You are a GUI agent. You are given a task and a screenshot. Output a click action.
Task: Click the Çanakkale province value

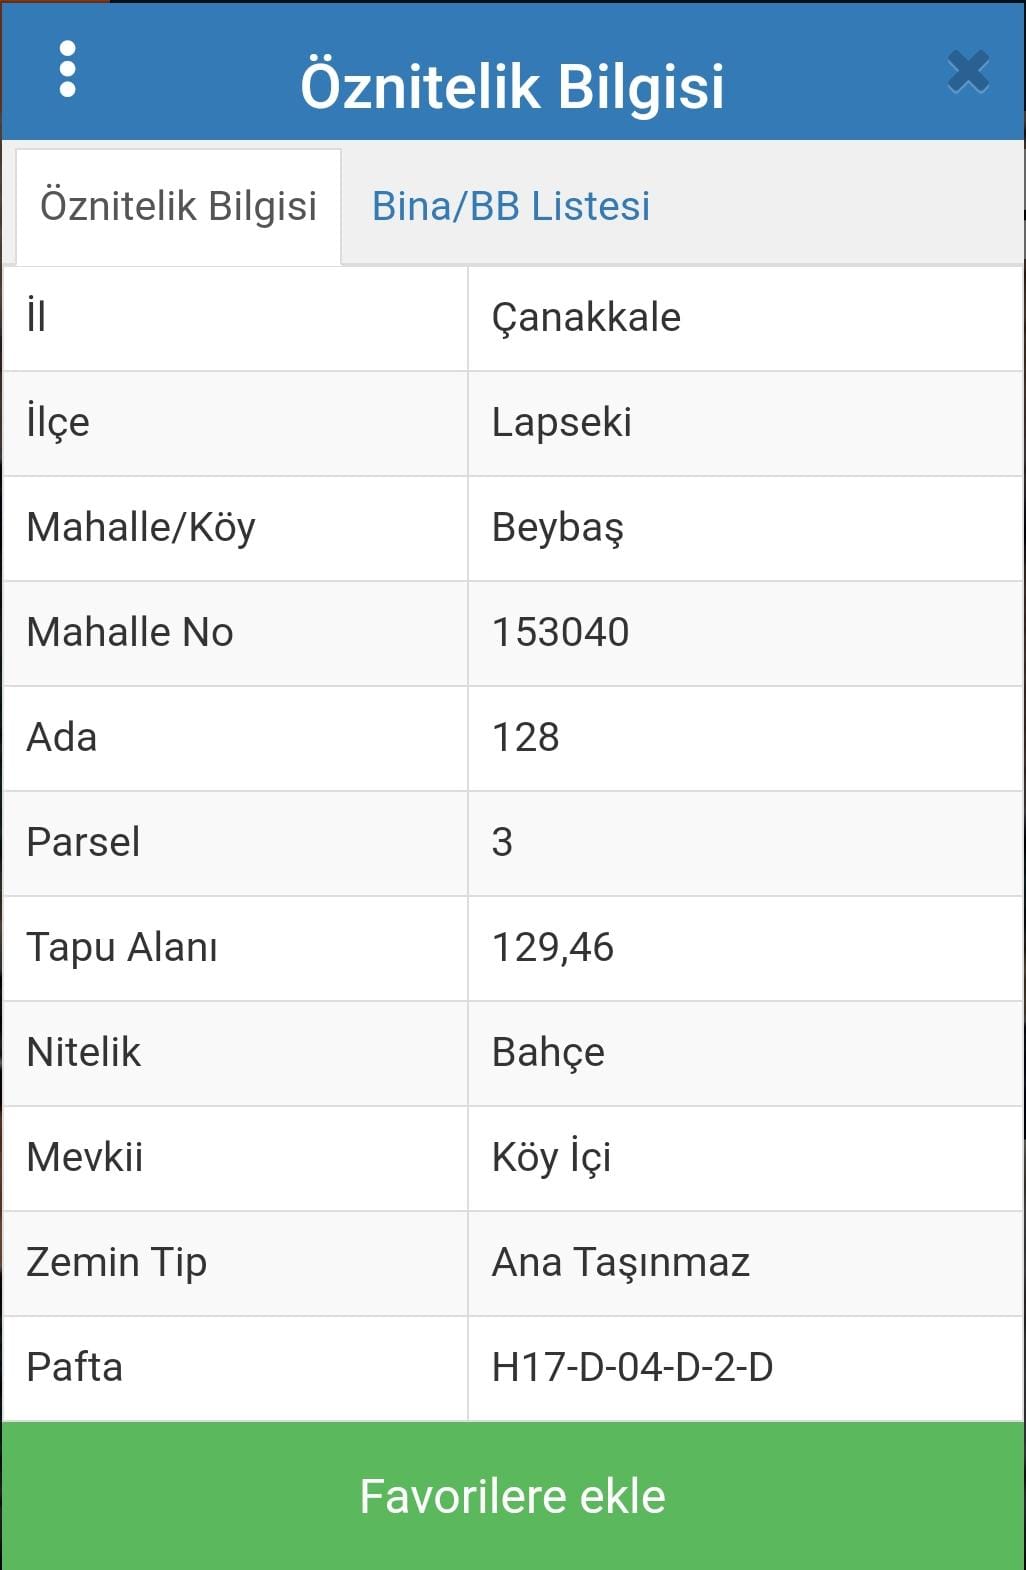point(586,319)
